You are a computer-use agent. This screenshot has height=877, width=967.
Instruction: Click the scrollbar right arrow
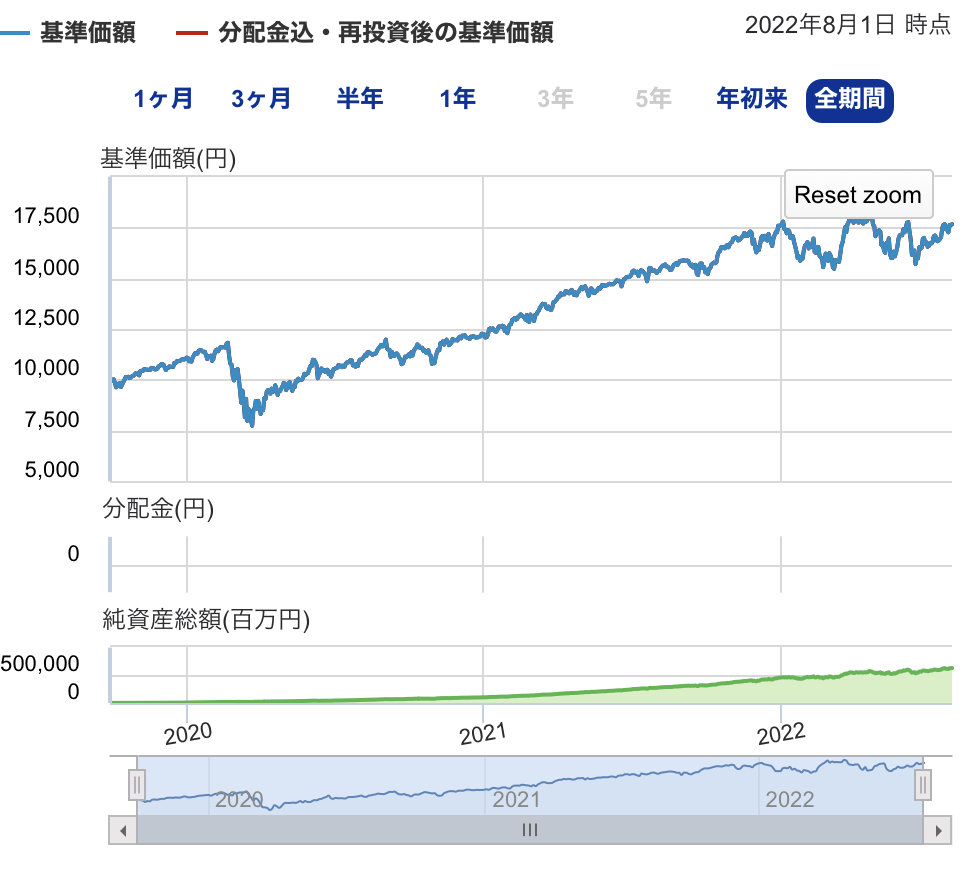[x=937, y=830]
